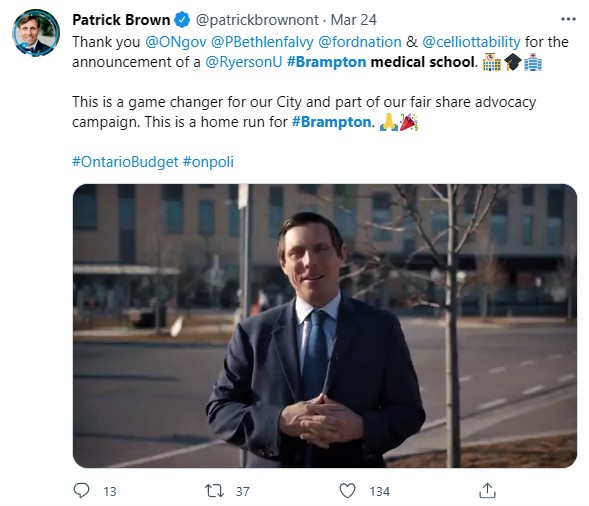View the 37 retweets count
The width and height of the screenshot is (589, 506).
tap(243, 491)
